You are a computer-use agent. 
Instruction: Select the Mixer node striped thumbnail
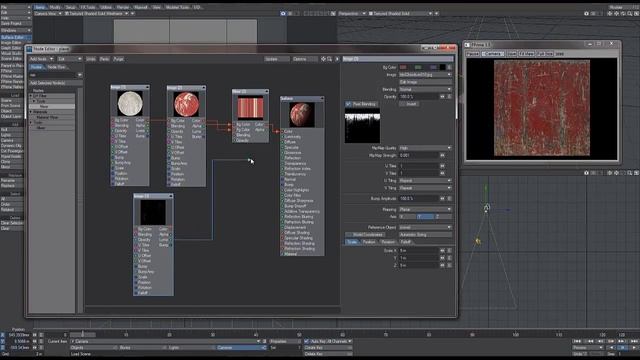[251, 107]
